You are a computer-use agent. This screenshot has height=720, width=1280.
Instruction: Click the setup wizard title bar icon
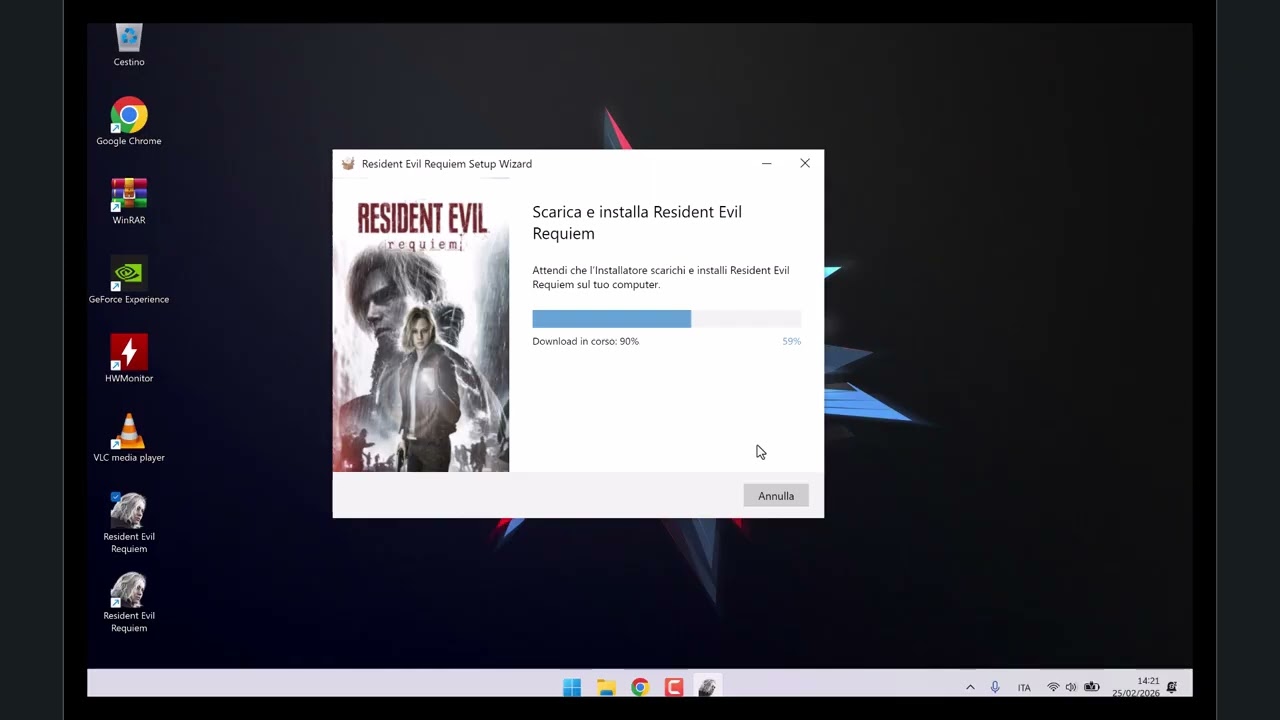click(348, 164)
